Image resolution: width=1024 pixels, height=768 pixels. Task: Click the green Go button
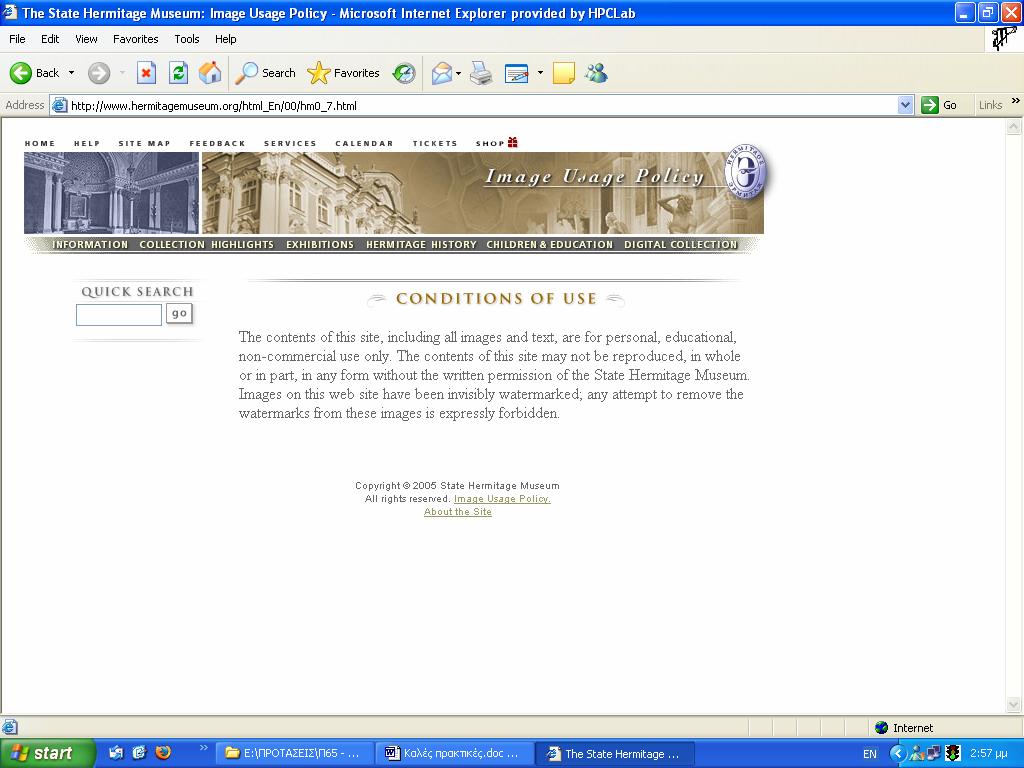(x=939, y=105)
